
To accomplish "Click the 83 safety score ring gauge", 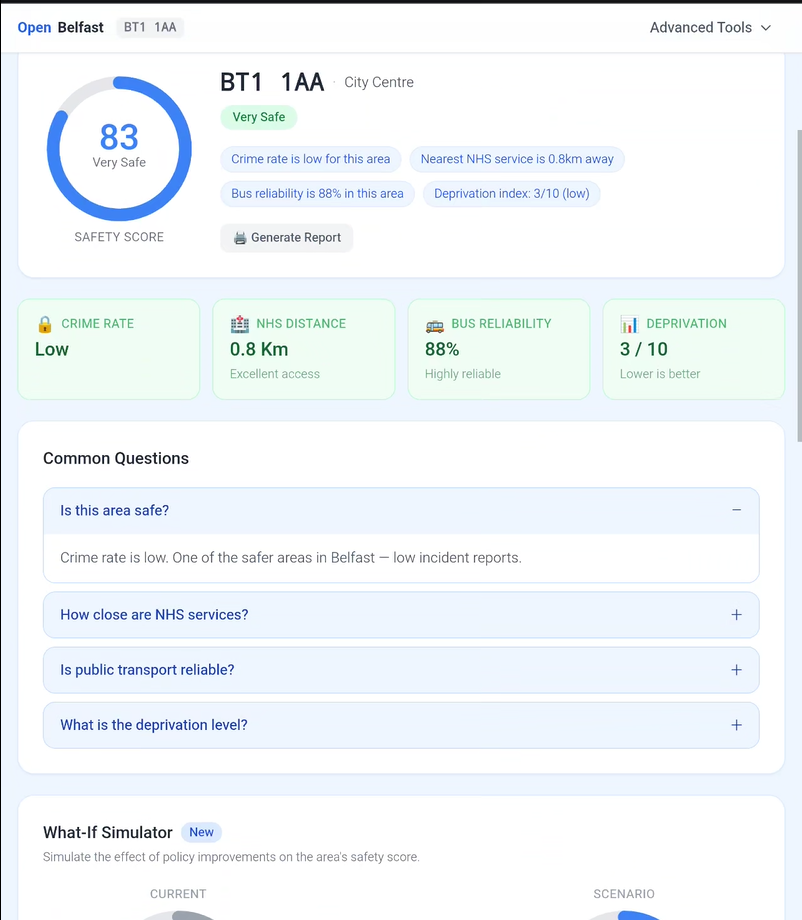I will point(119,148).
